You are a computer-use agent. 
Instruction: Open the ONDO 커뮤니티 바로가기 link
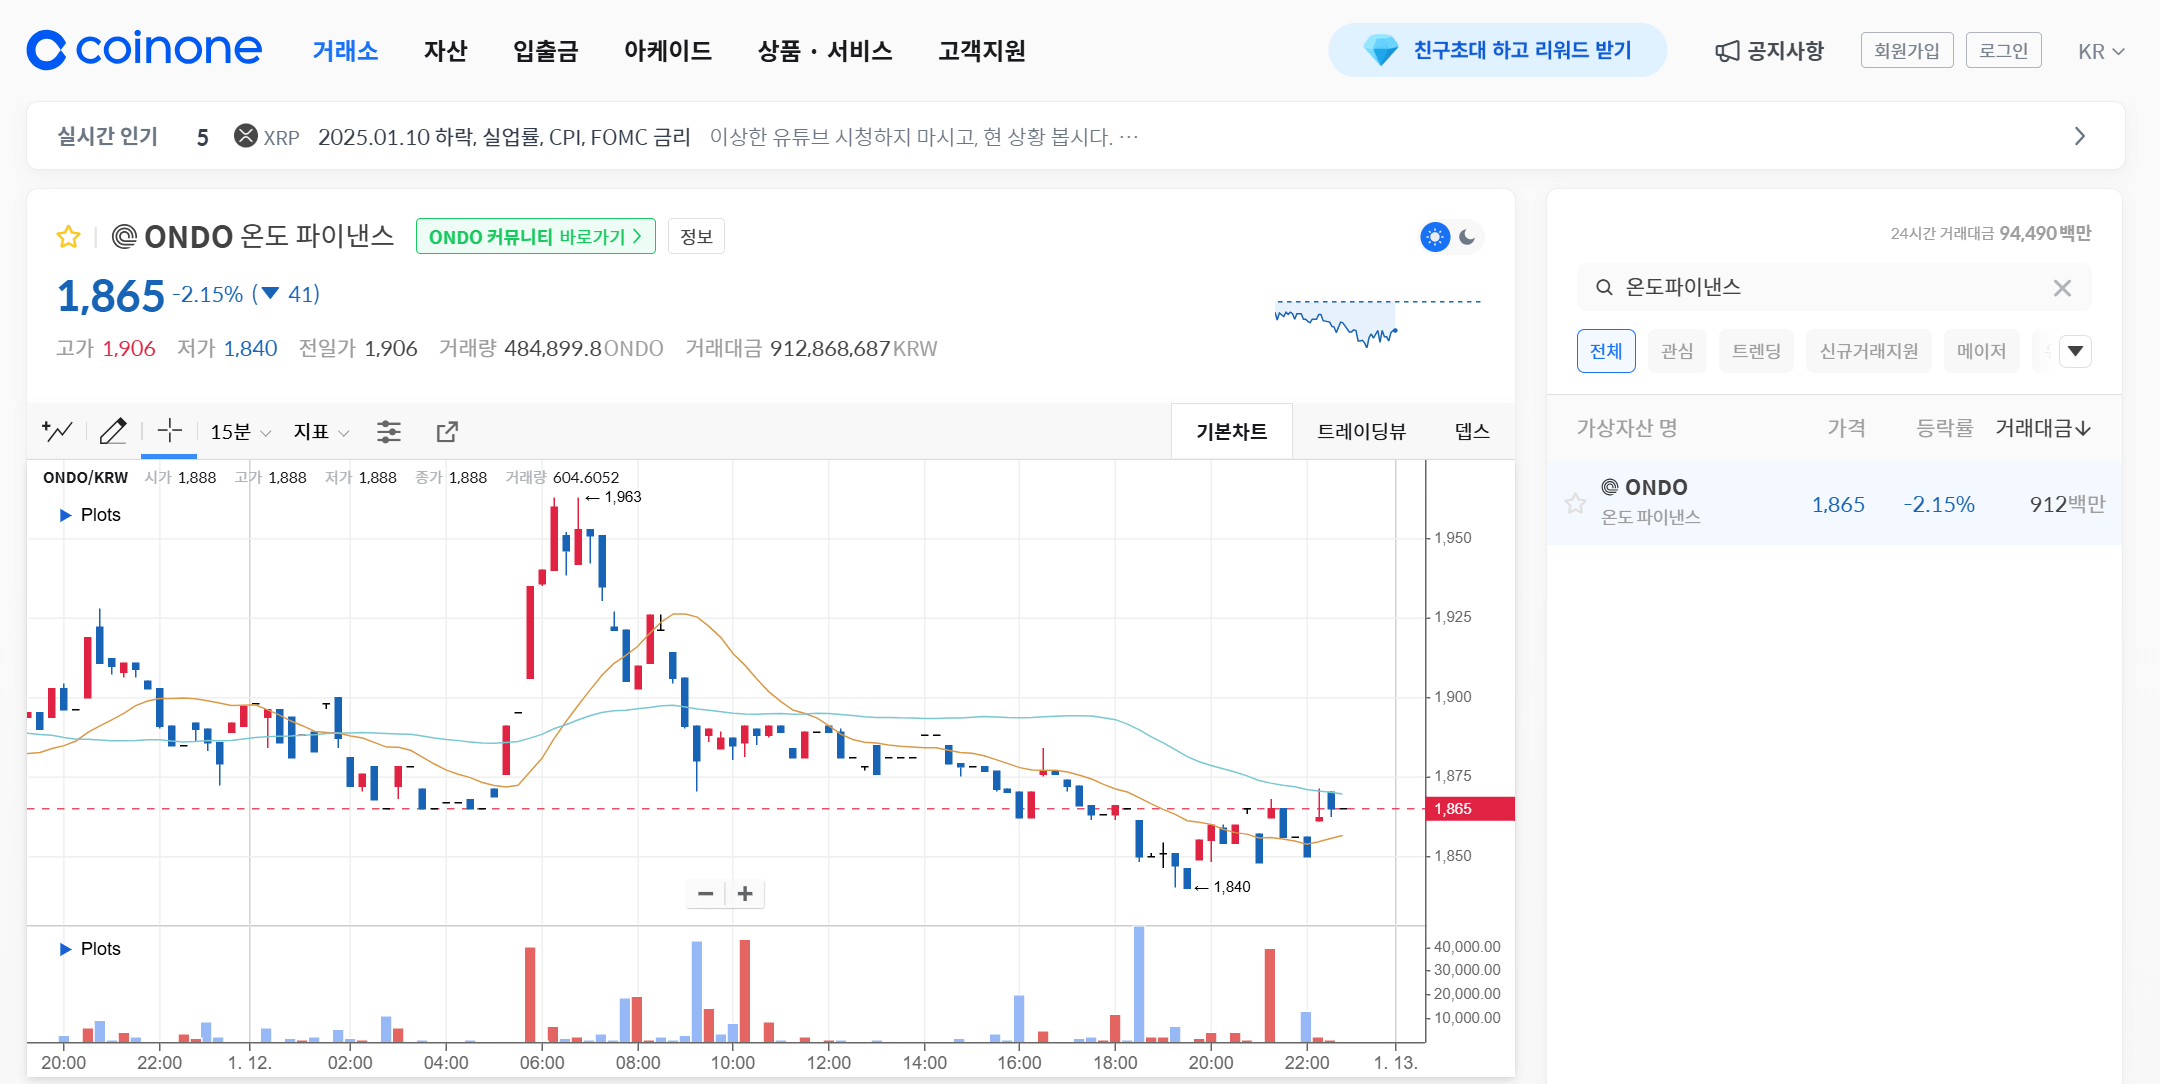coord(535,236)
